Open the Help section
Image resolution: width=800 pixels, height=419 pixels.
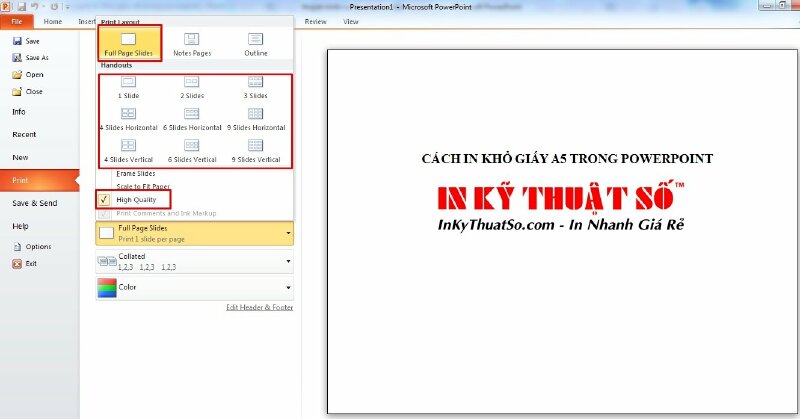click(20, 226)
